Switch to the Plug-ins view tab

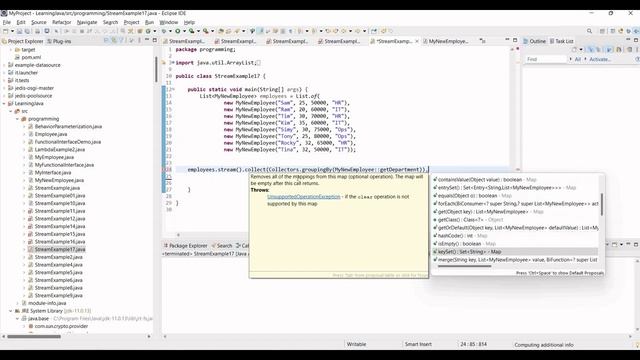tap(59, 41)
